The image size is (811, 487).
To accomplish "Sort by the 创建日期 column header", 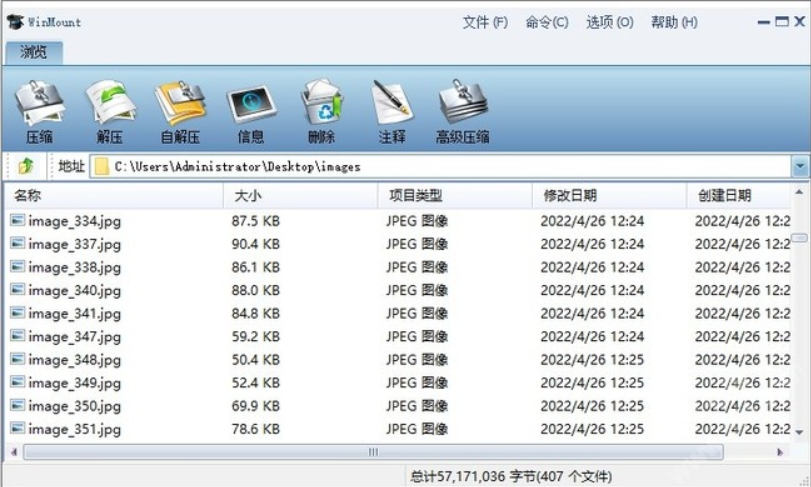I will [739, 195].
